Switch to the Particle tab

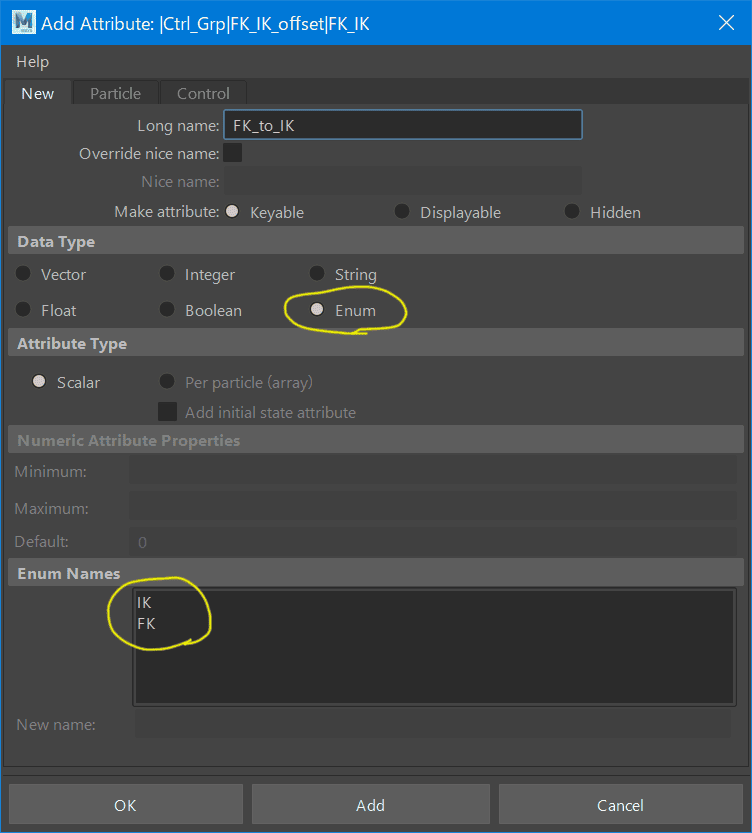point(115,94)
